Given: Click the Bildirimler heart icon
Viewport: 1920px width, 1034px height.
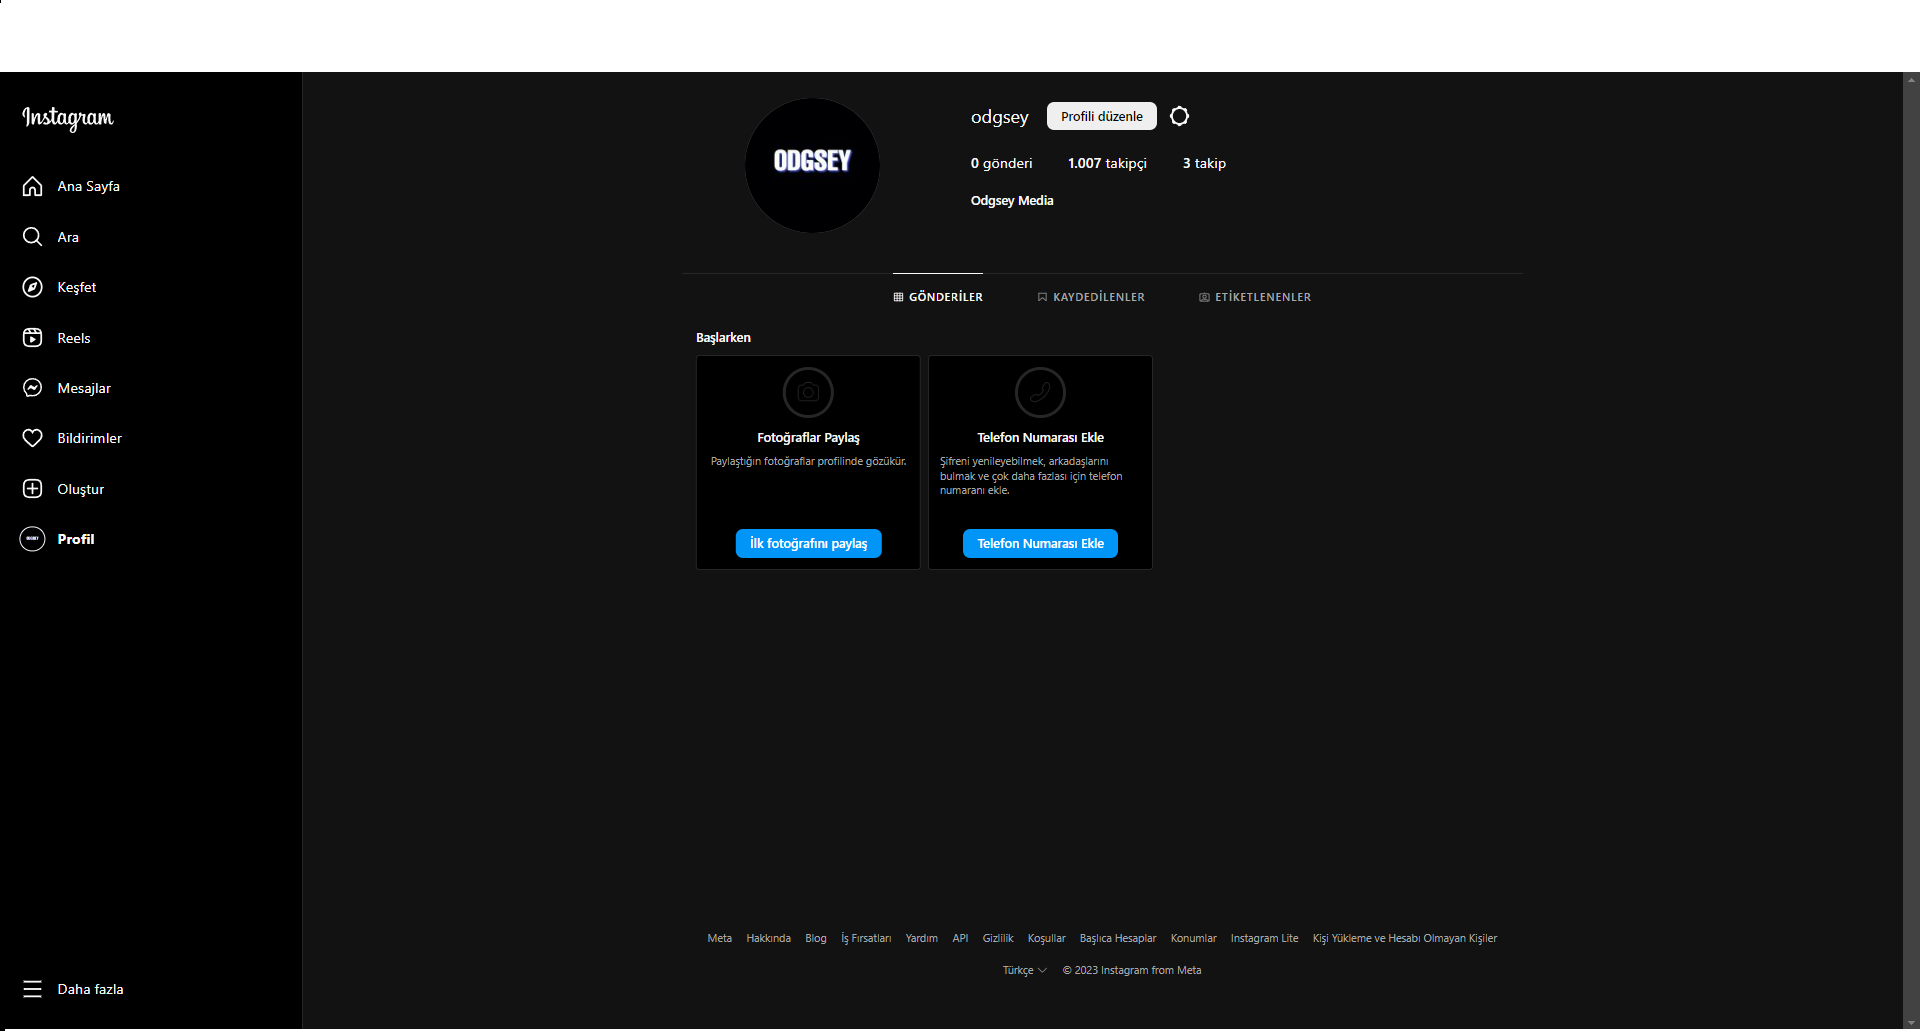Looking at the screenshot, I should pos(33,438).
